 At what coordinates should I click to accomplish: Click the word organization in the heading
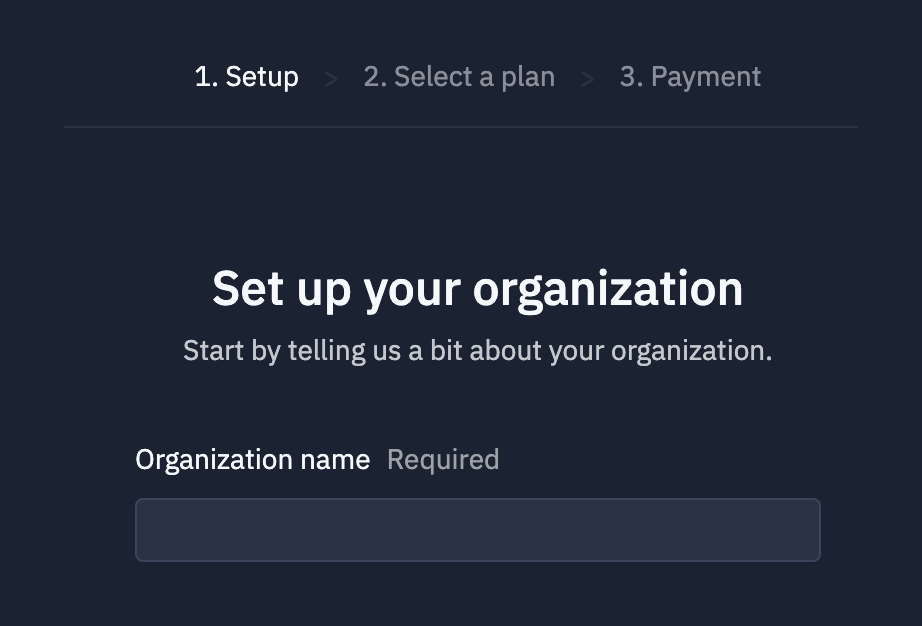(x=607, y=289)
